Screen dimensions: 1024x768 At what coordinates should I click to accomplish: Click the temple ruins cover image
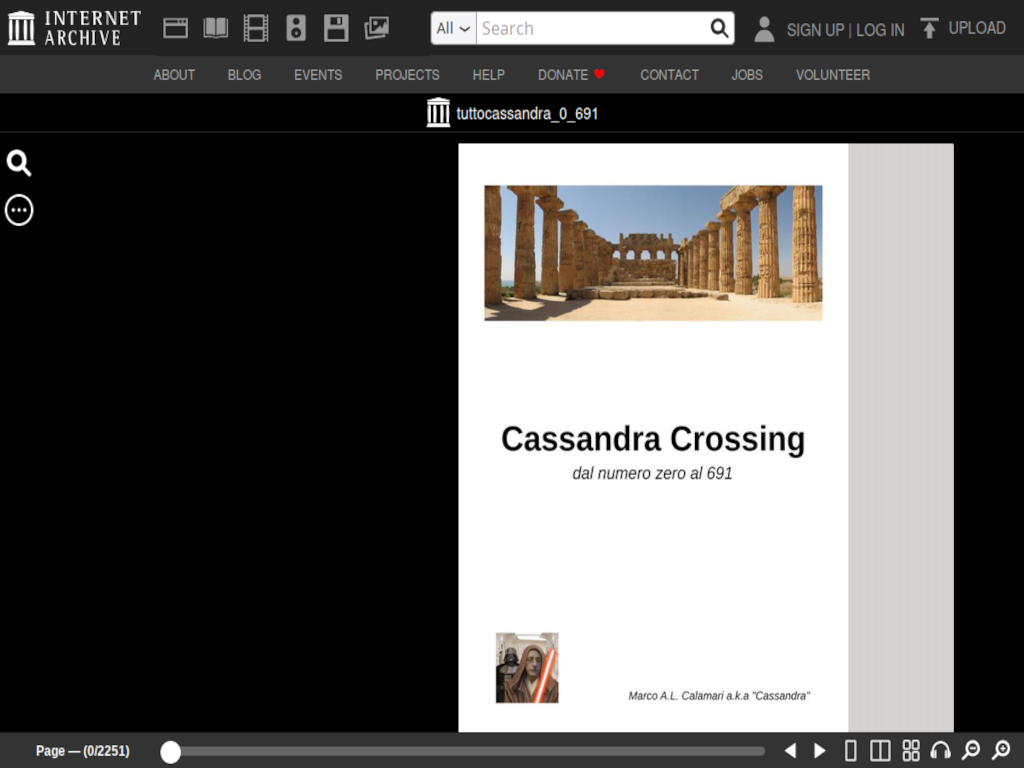[653, 253]
